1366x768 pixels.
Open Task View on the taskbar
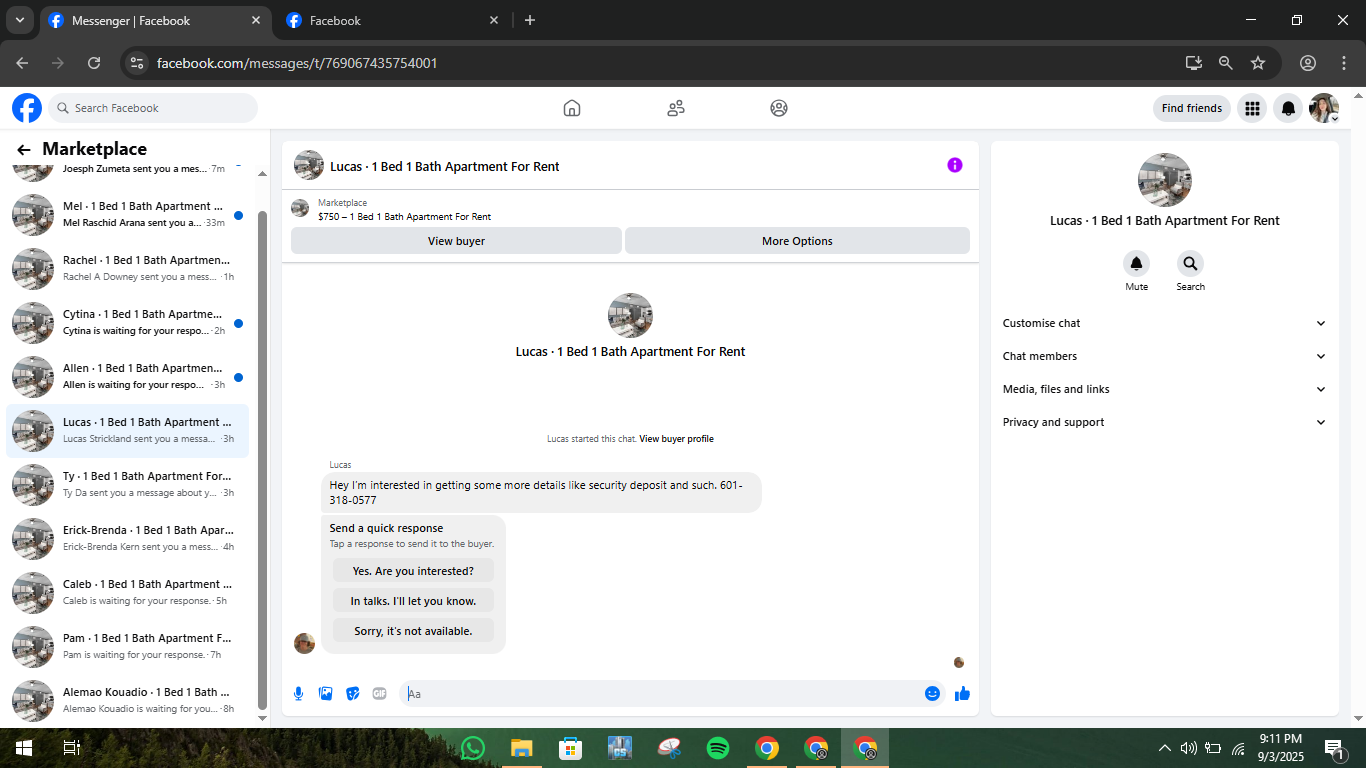[71, 748]
